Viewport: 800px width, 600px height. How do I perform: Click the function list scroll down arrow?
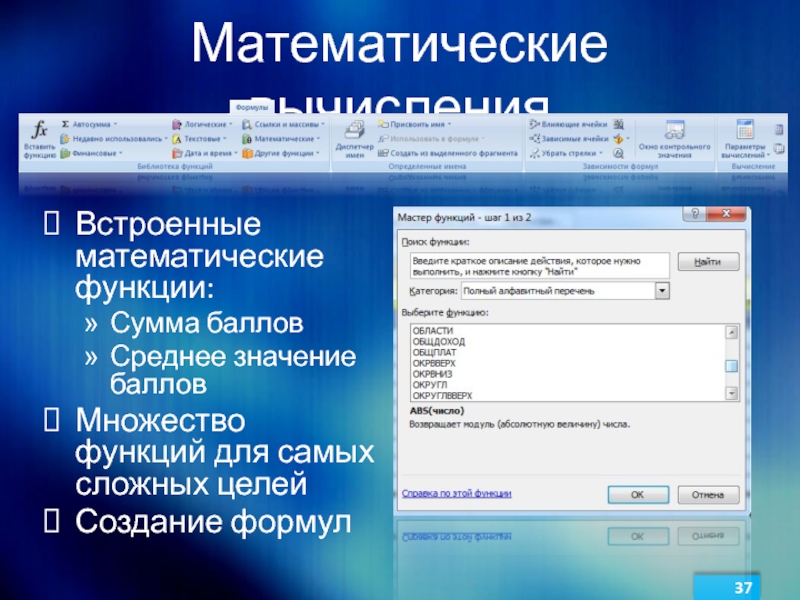click(x=732, y=393)
